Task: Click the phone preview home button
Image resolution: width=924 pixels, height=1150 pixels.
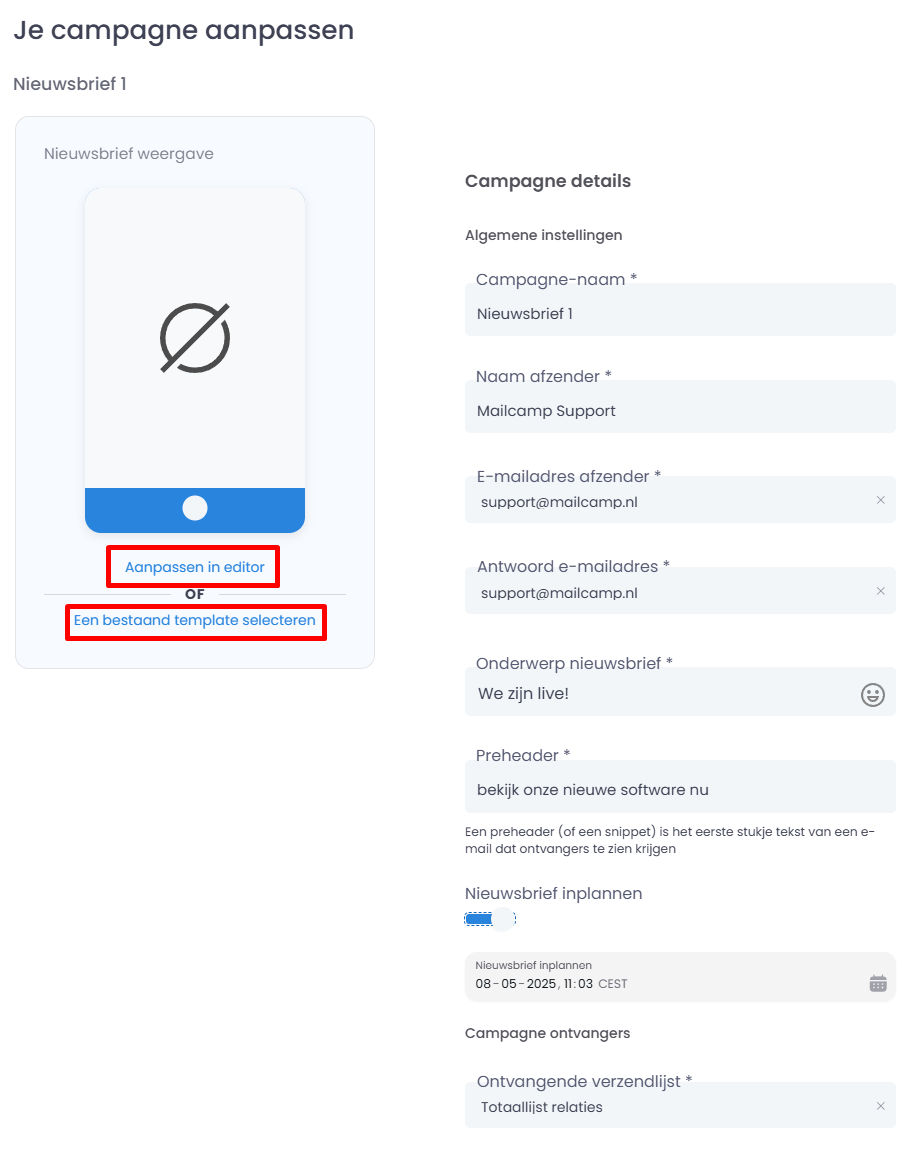Action: (x=195, y=508)
